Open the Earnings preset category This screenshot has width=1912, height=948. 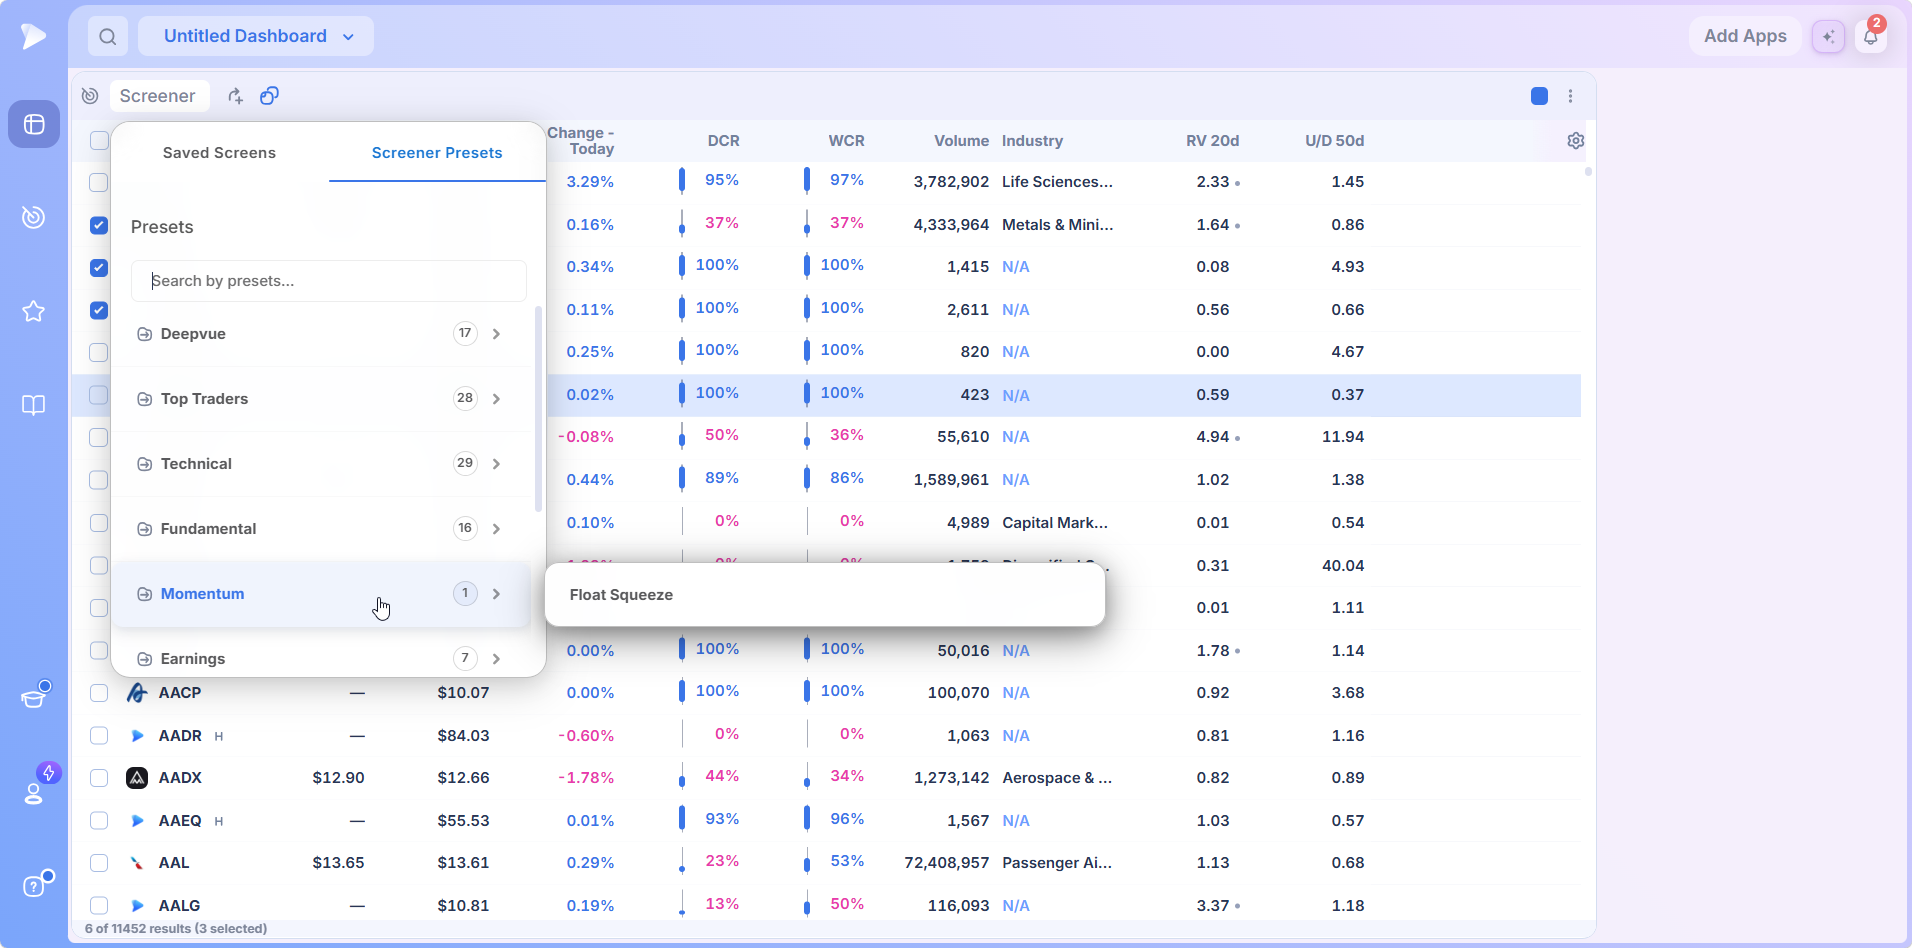pos(321,659)
